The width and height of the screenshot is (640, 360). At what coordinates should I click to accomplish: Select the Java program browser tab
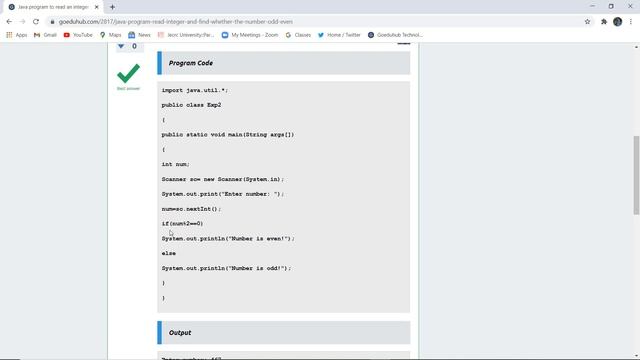[53, 7]
